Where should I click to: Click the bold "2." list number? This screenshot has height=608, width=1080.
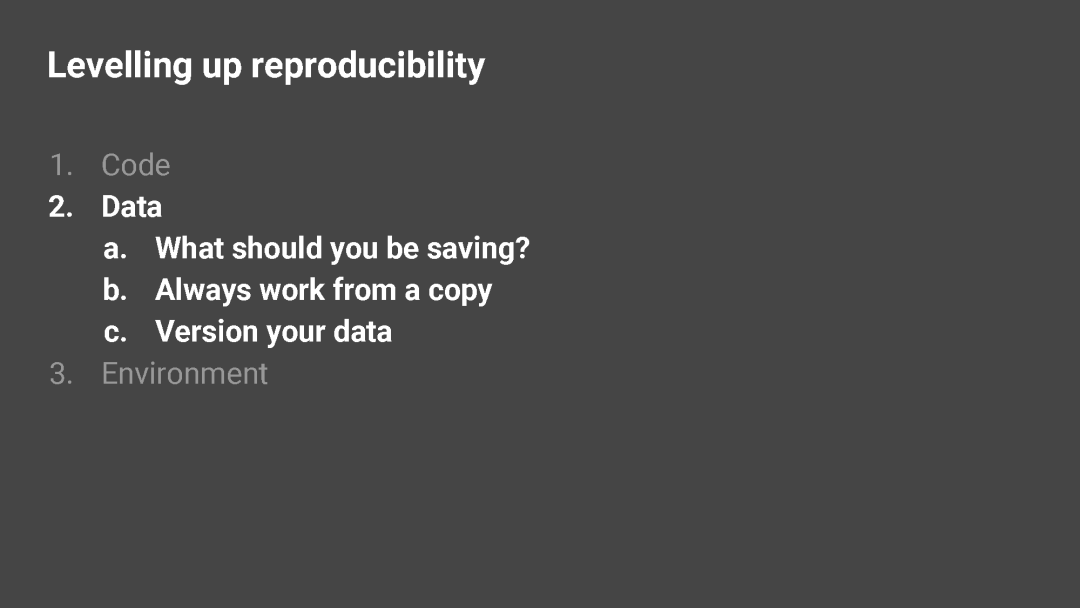[61, 207]
